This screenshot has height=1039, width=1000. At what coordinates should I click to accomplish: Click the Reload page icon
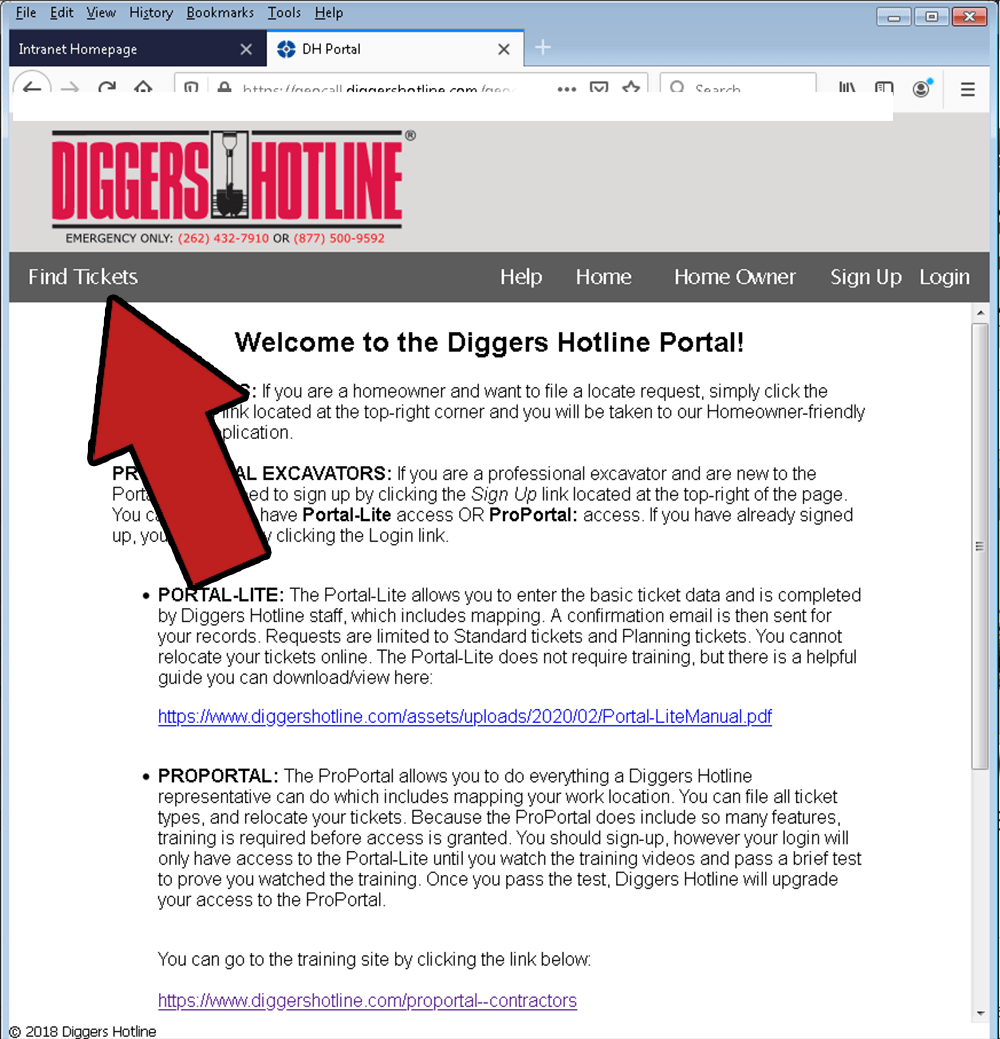106,88
